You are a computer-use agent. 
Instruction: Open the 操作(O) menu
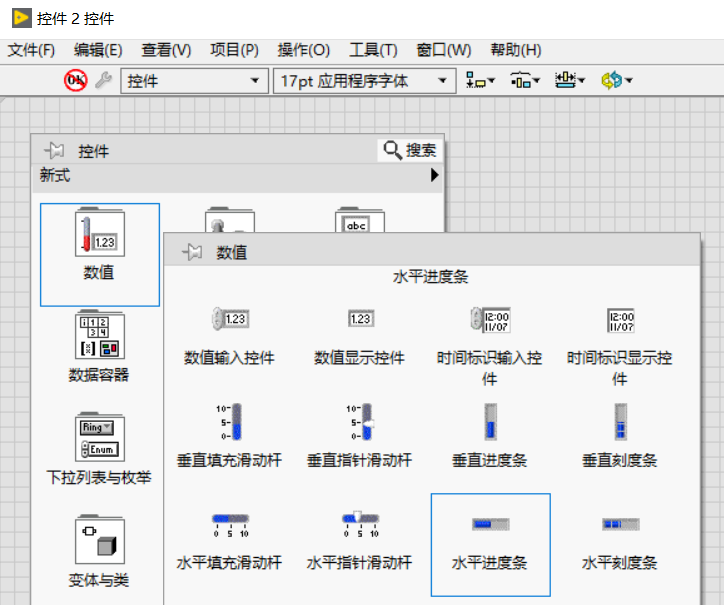[x=304, y=50]
